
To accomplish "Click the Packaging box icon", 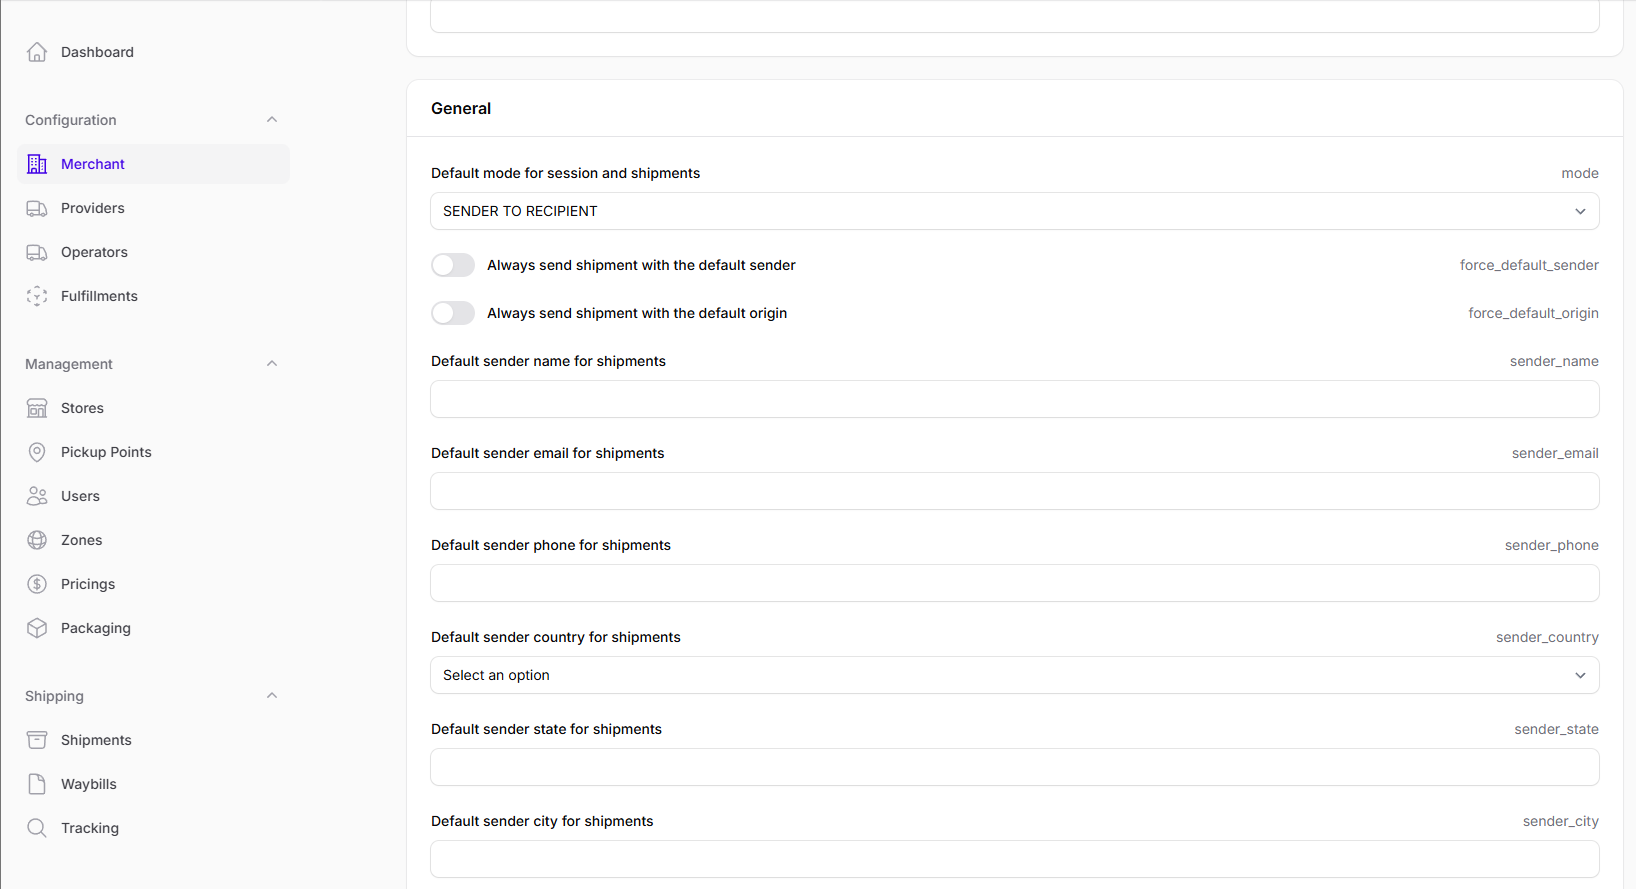I will click(37, 628).
